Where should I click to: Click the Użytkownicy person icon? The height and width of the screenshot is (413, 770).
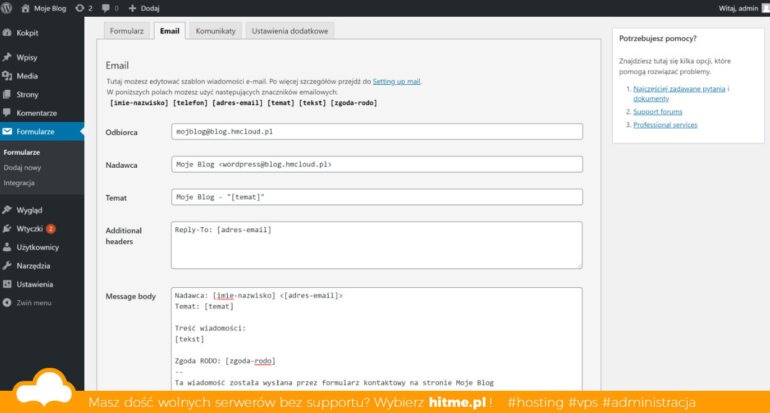7,247
